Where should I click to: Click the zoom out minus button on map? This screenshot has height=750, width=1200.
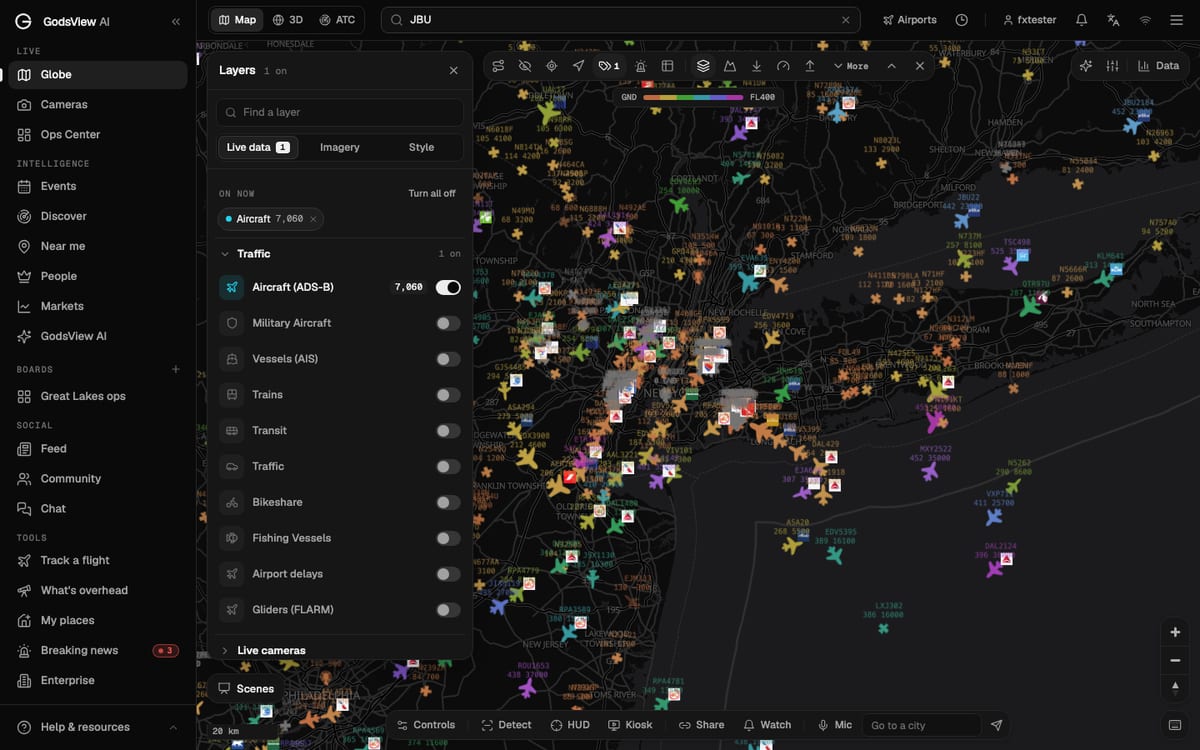click(1175, 660)
